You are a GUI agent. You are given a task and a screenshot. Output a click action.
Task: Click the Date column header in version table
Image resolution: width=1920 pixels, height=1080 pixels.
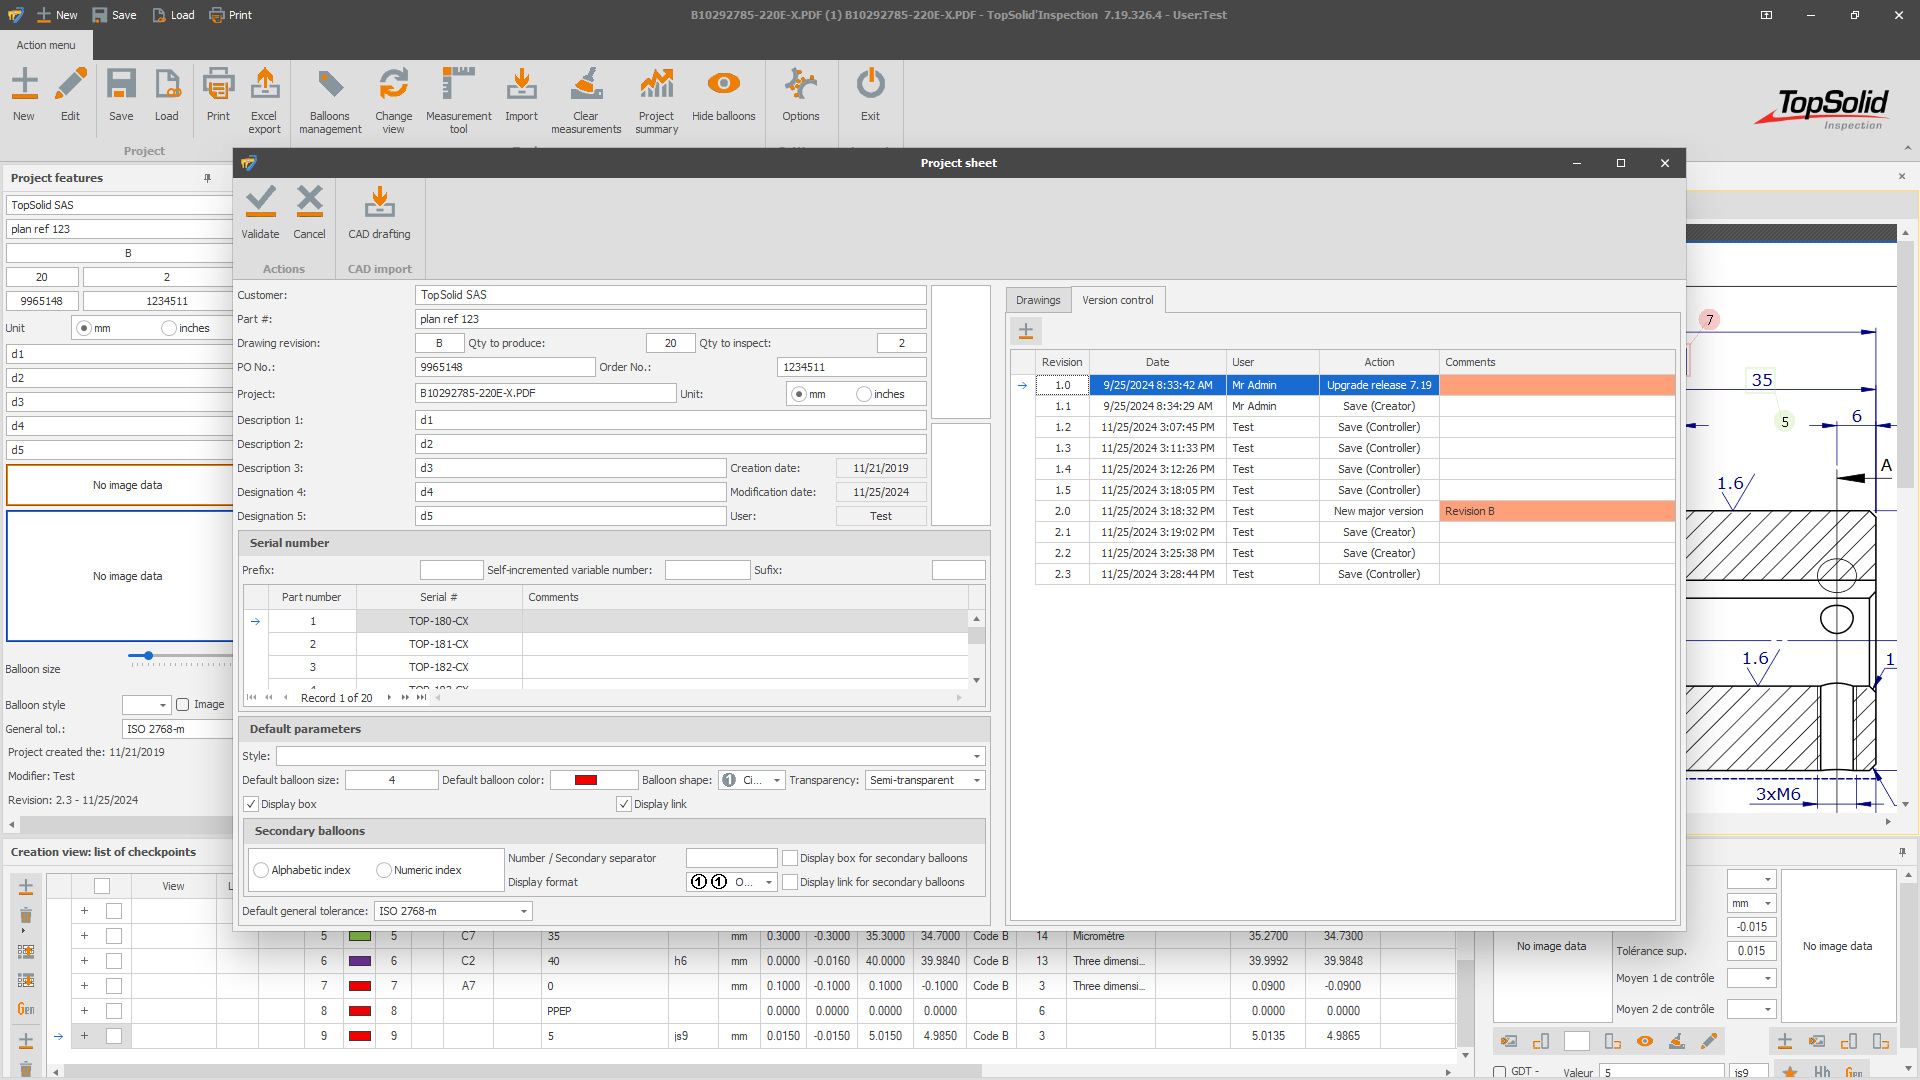coord(1157,362)
